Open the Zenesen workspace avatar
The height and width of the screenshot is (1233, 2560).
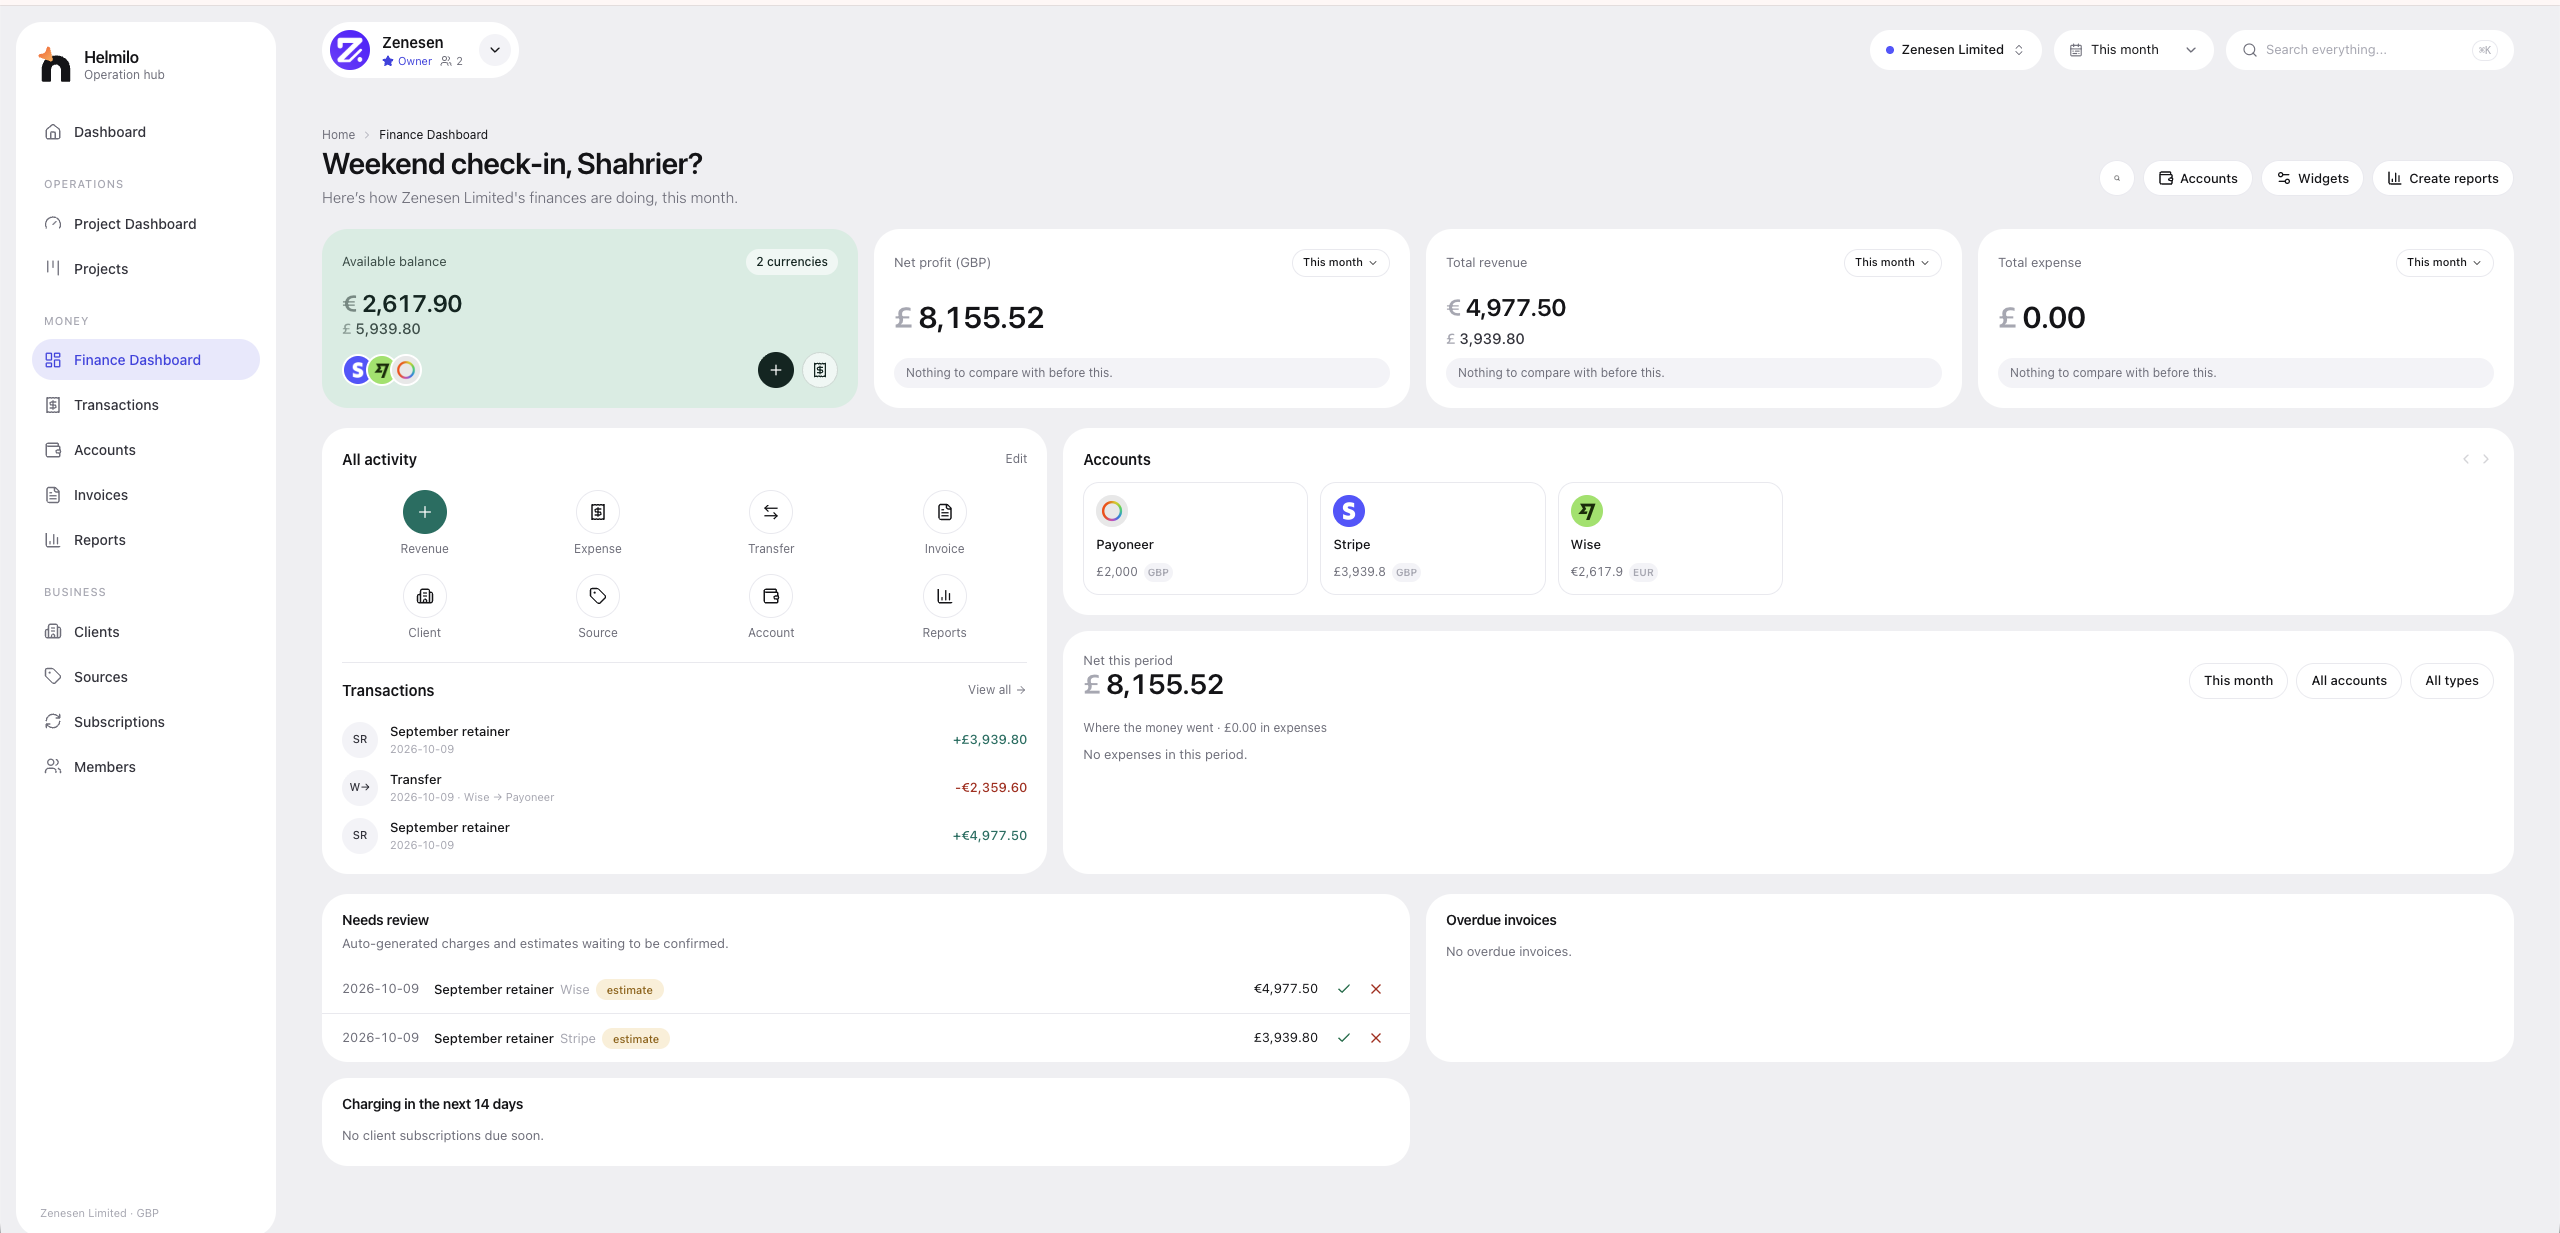pos(350,50)
